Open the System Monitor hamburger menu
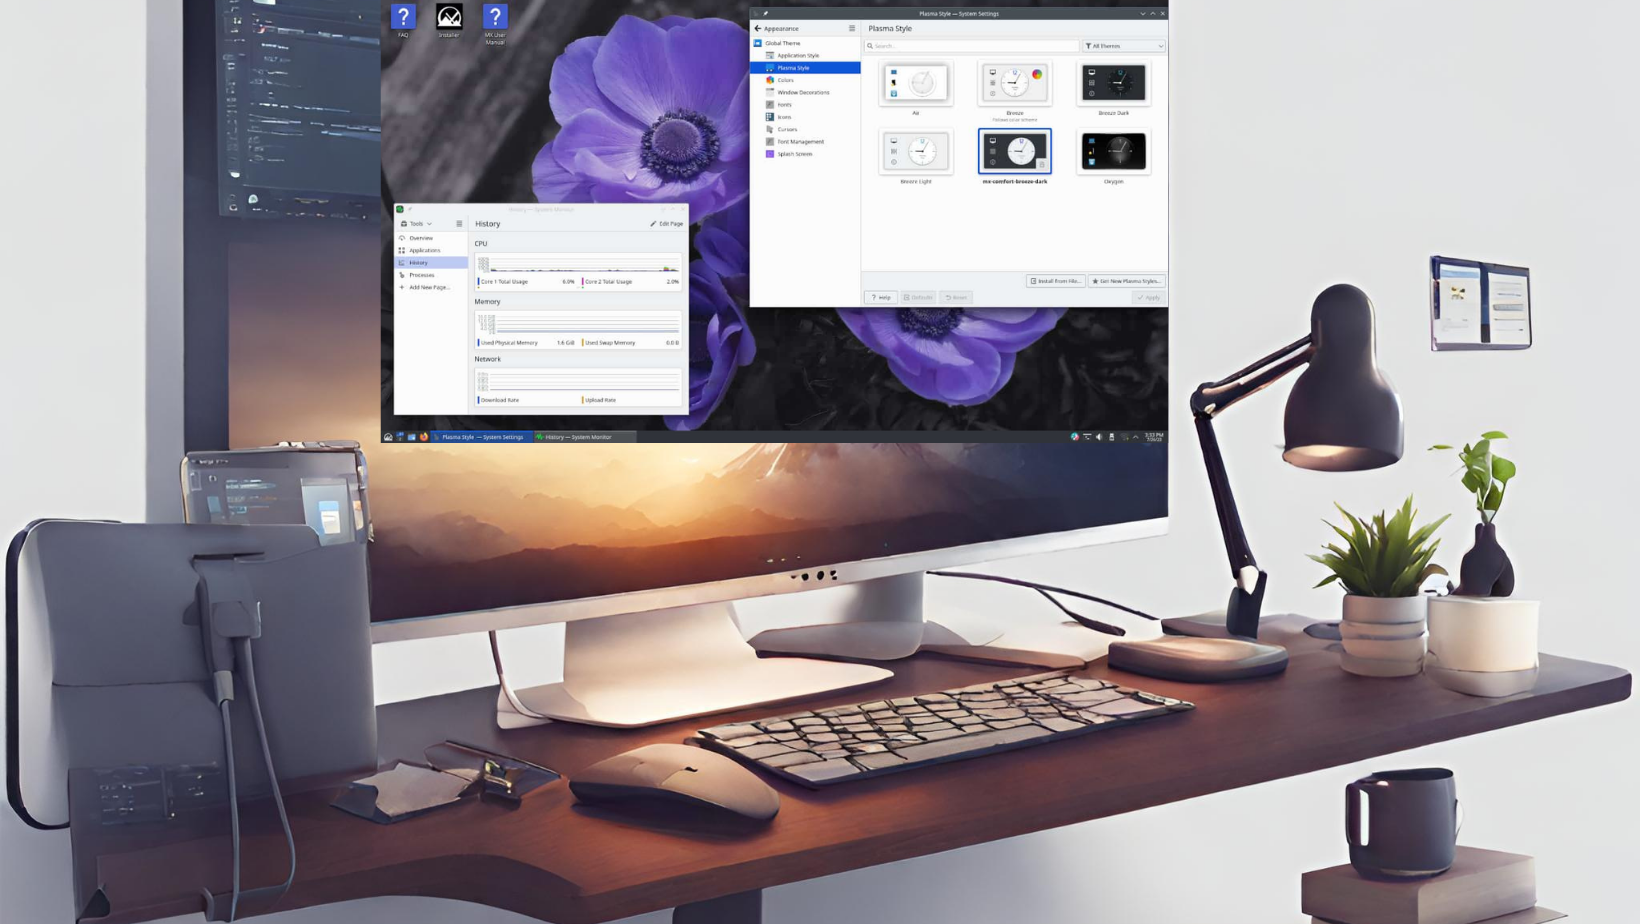1640x924 pixels. (459, 224)
